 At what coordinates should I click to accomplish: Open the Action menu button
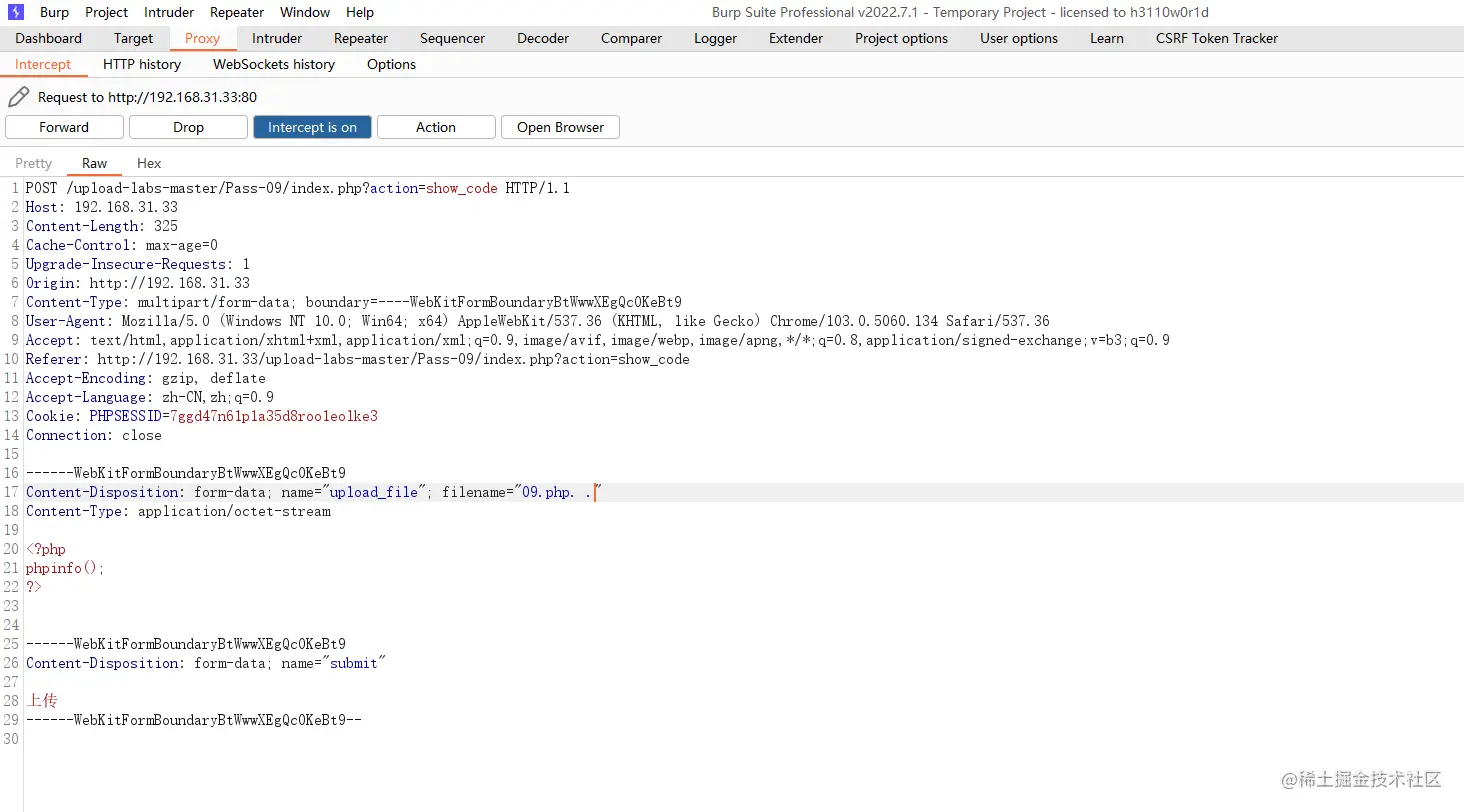[x=436, y=127]
